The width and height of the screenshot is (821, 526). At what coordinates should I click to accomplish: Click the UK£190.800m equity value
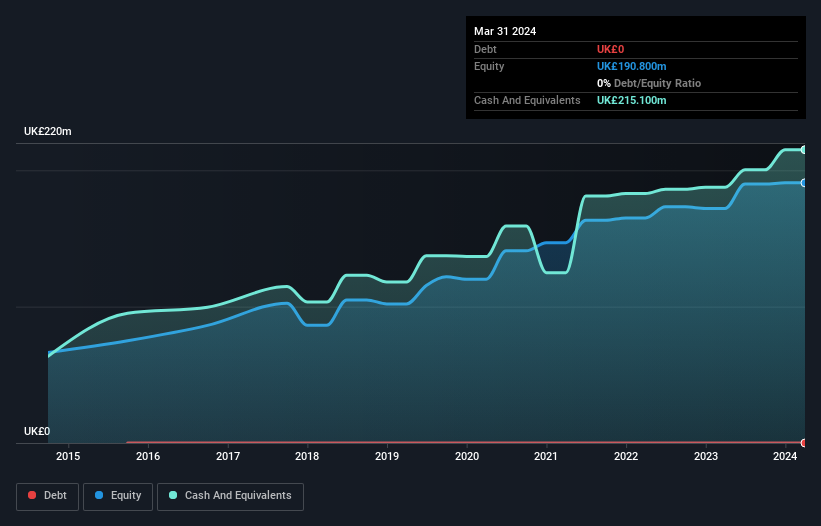click(631, 66)
